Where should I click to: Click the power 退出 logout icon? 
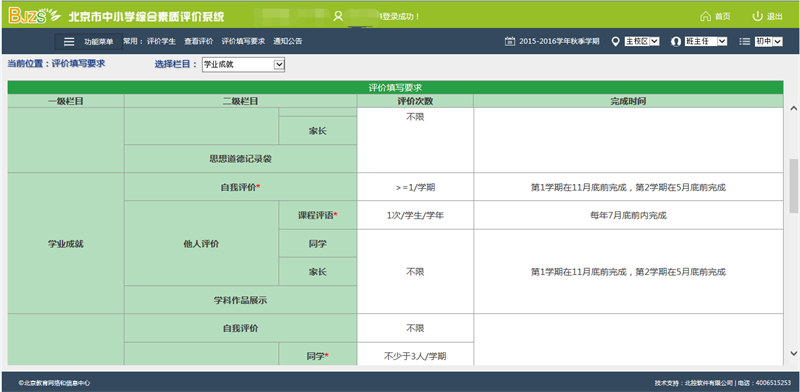[x=757, y=16]
